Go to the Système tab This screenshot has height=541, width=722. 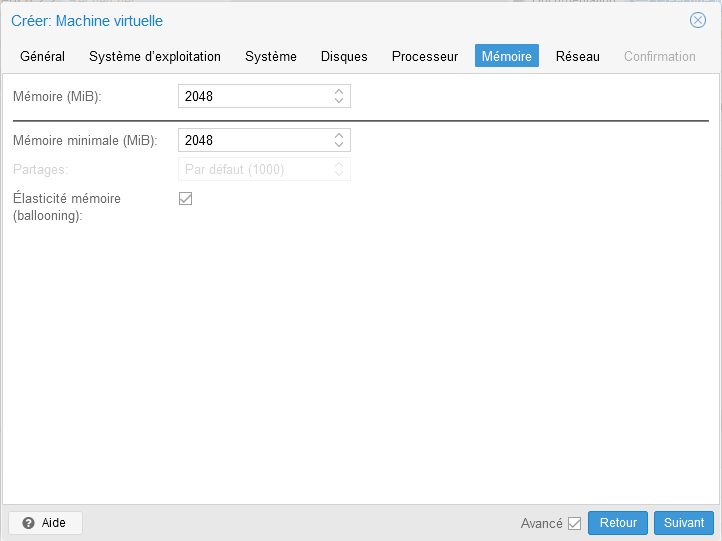click(271, 56)
